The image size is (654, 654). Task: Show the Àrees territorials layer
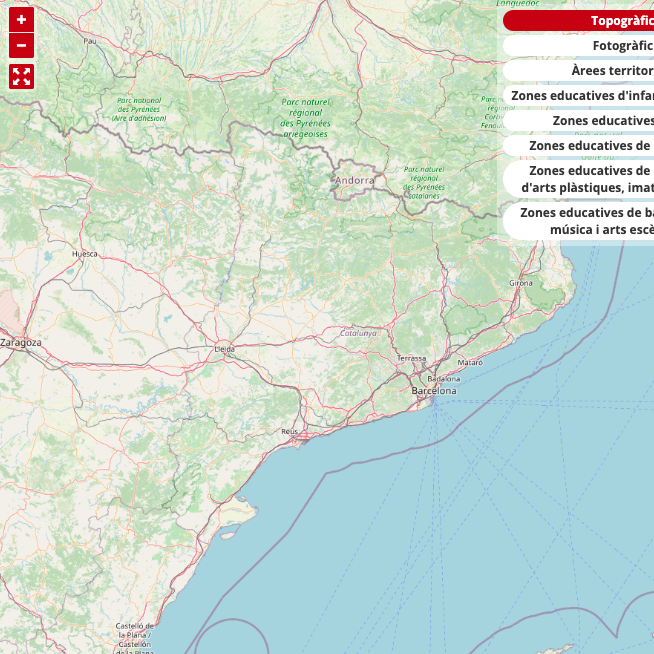tap(580, 70)
